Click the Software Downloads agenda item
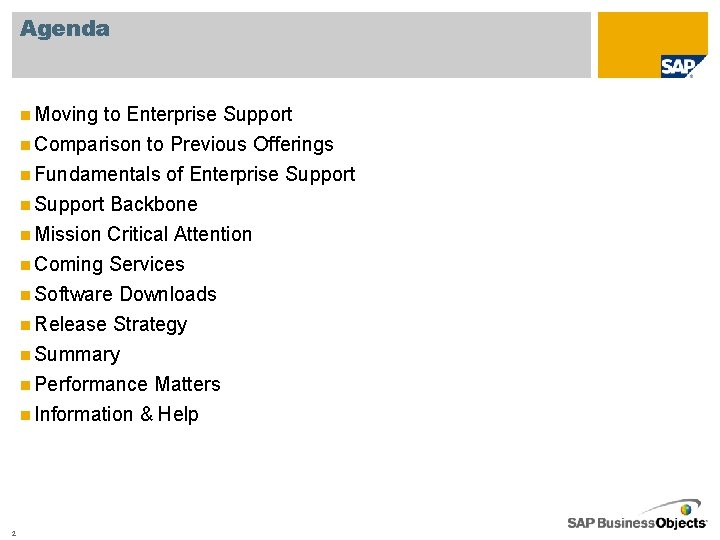This screenshot has height=540, width=720. [125, 294]
